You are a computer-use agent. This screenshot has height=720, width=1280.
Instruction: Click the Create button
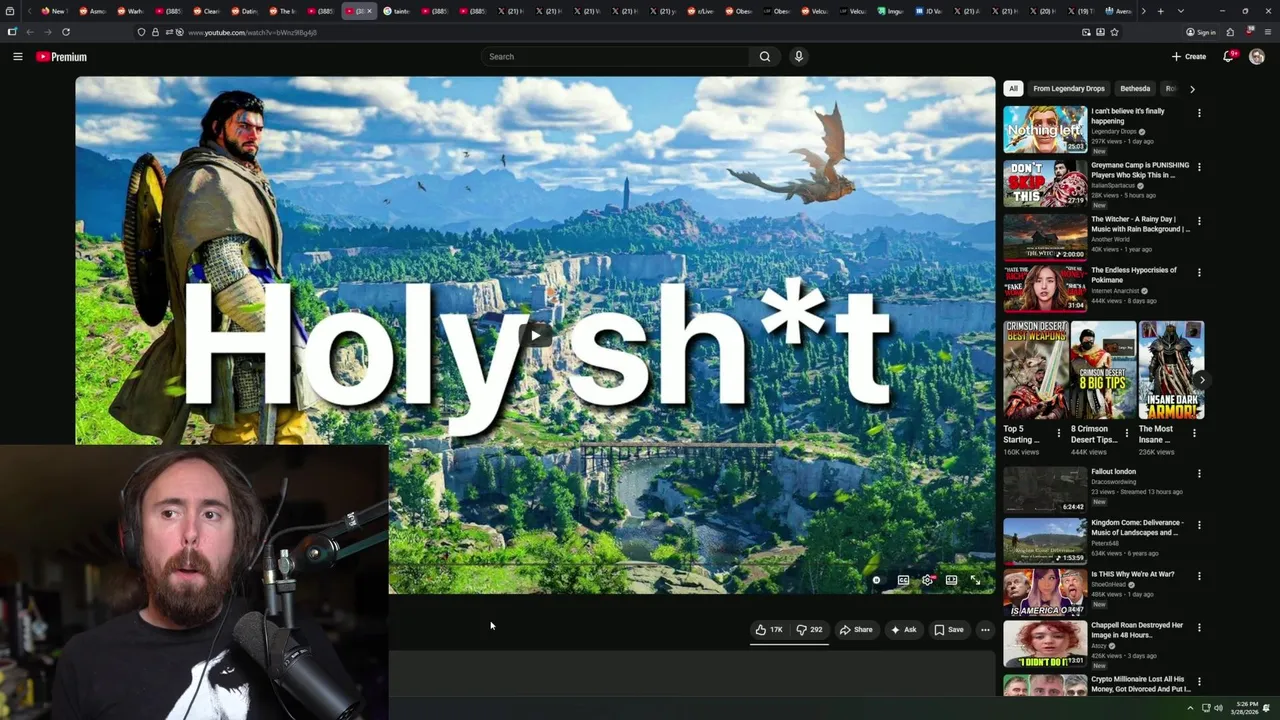[x=1188, y=57]
